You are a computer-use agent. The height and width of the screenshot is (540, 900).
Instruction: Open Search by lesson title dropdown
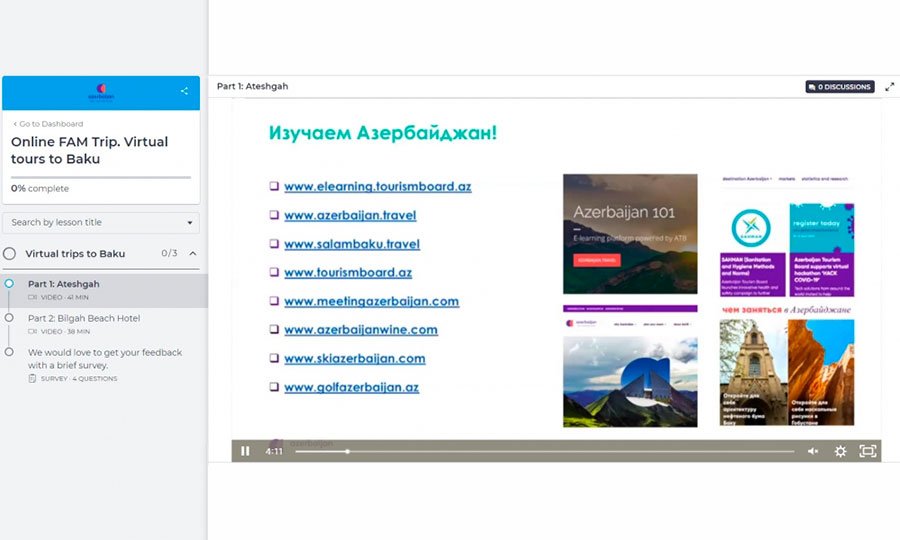click(x=101, y=223)
